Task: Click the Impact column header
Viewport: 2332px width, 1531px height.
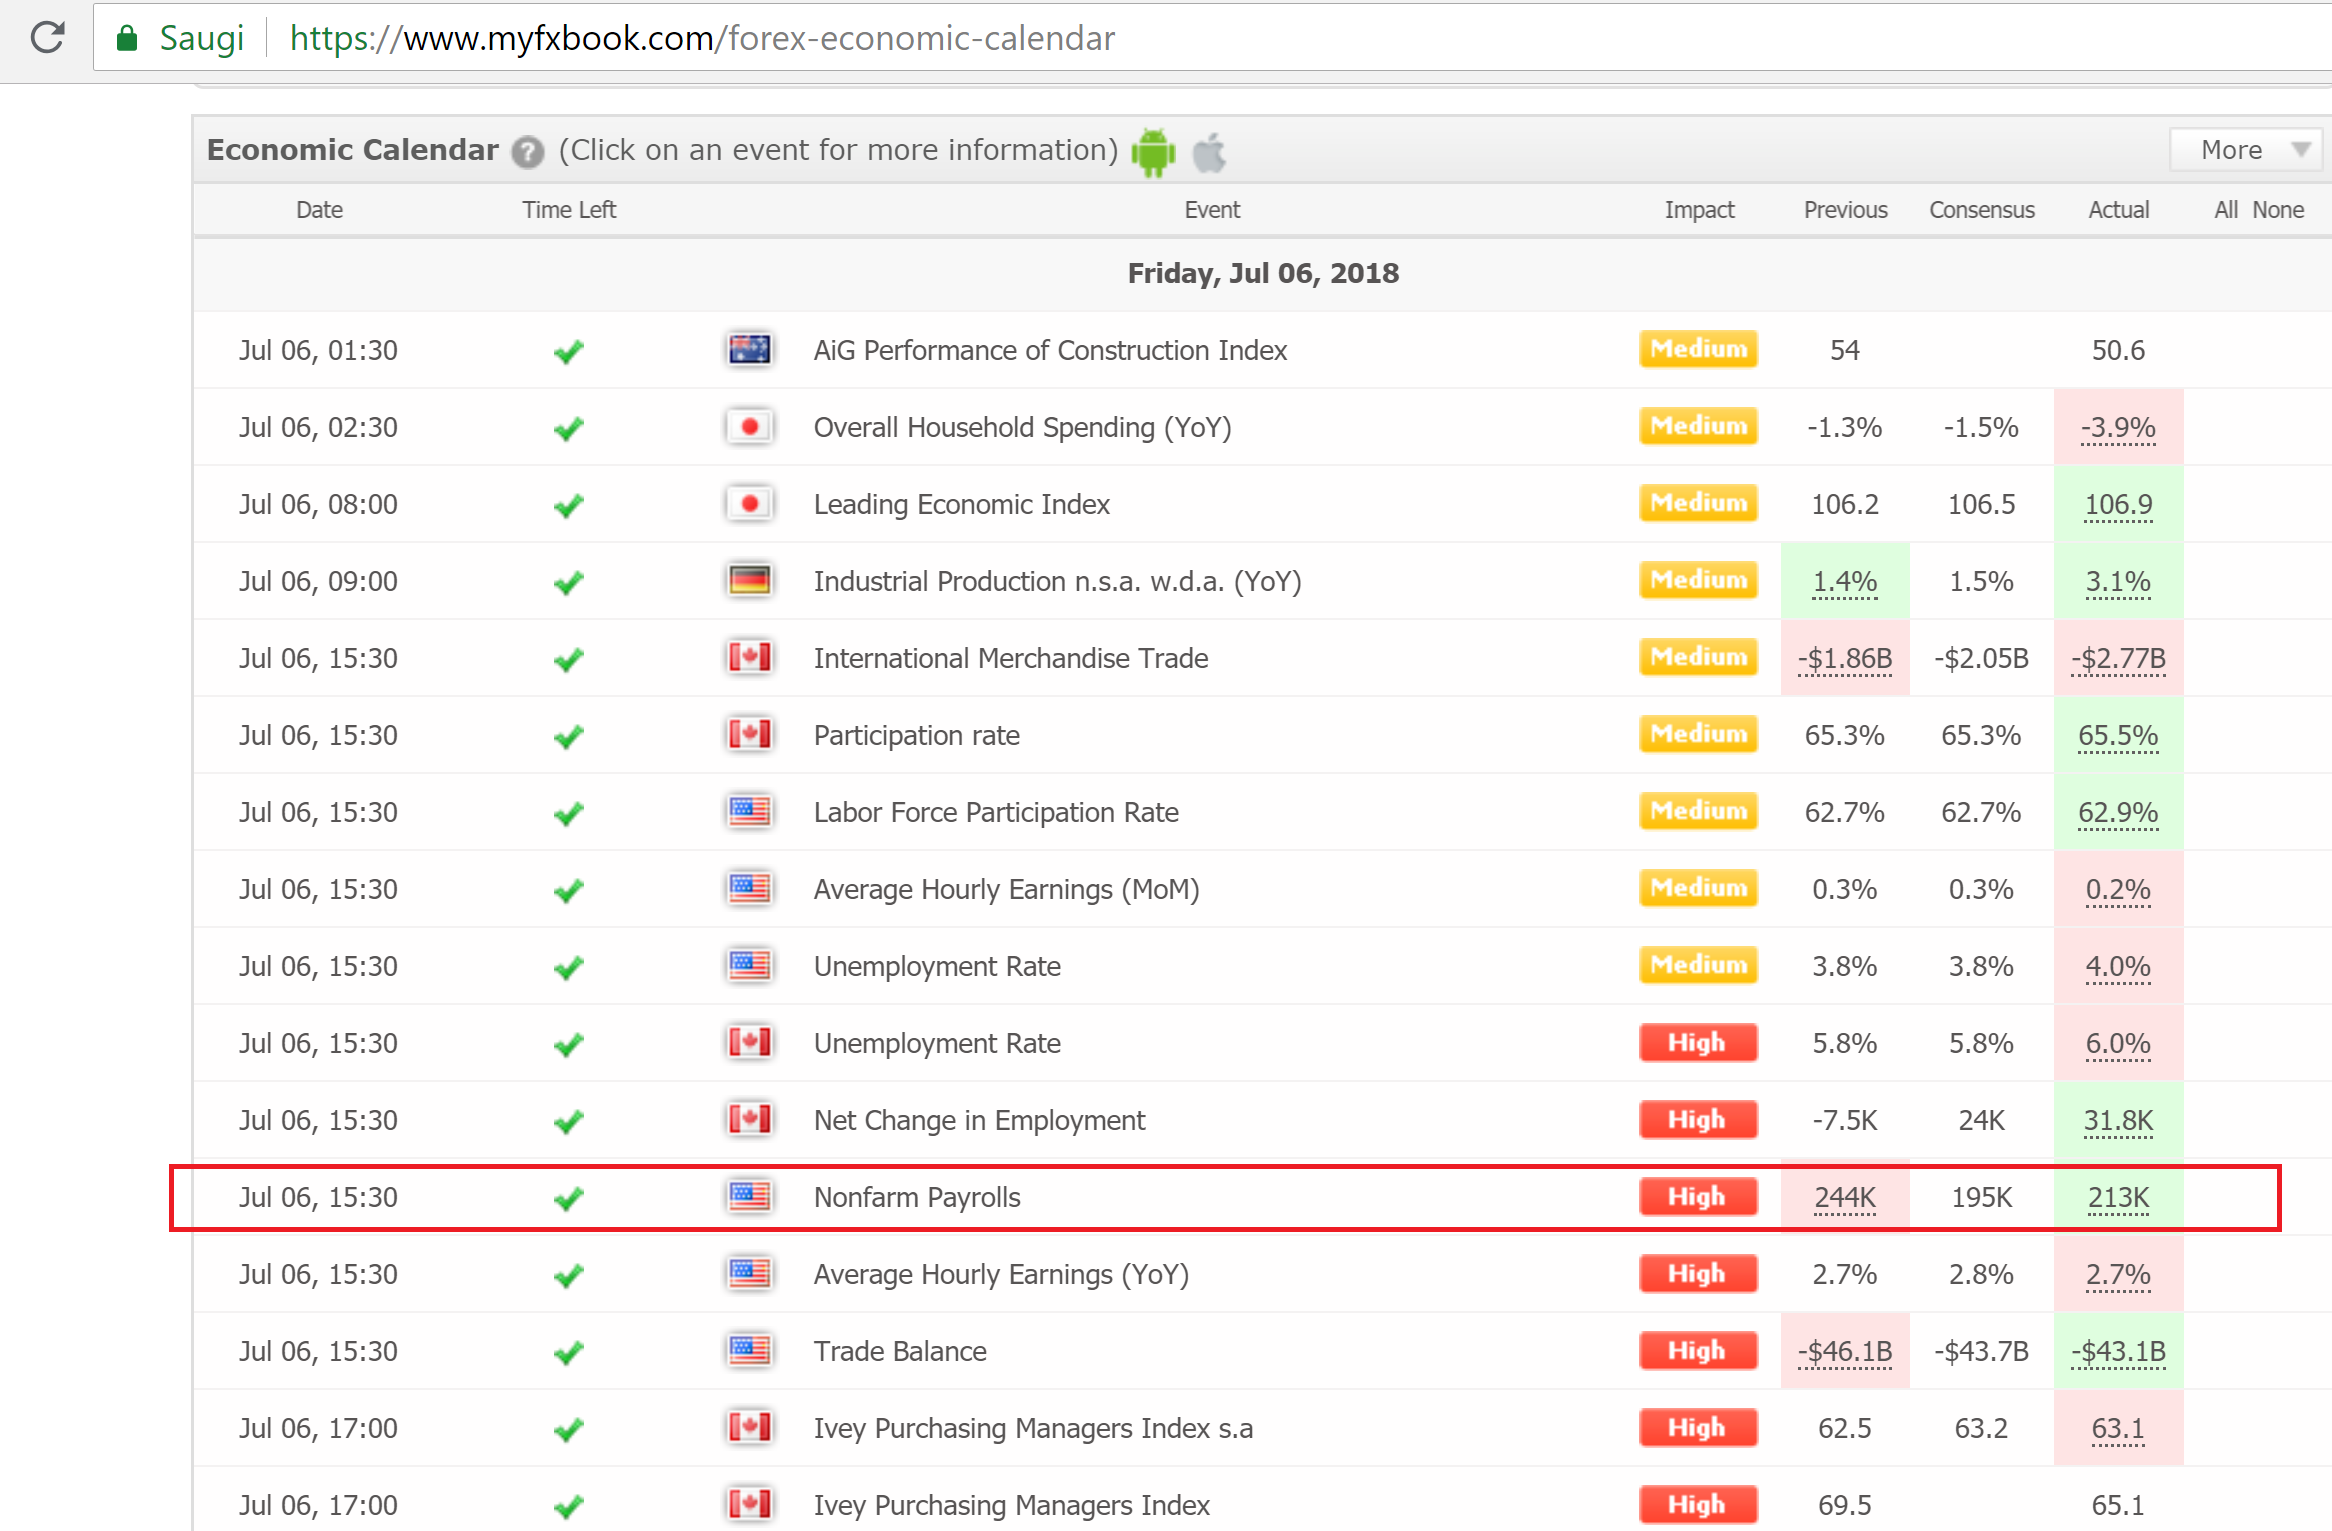Action: tap(1699, 210)
